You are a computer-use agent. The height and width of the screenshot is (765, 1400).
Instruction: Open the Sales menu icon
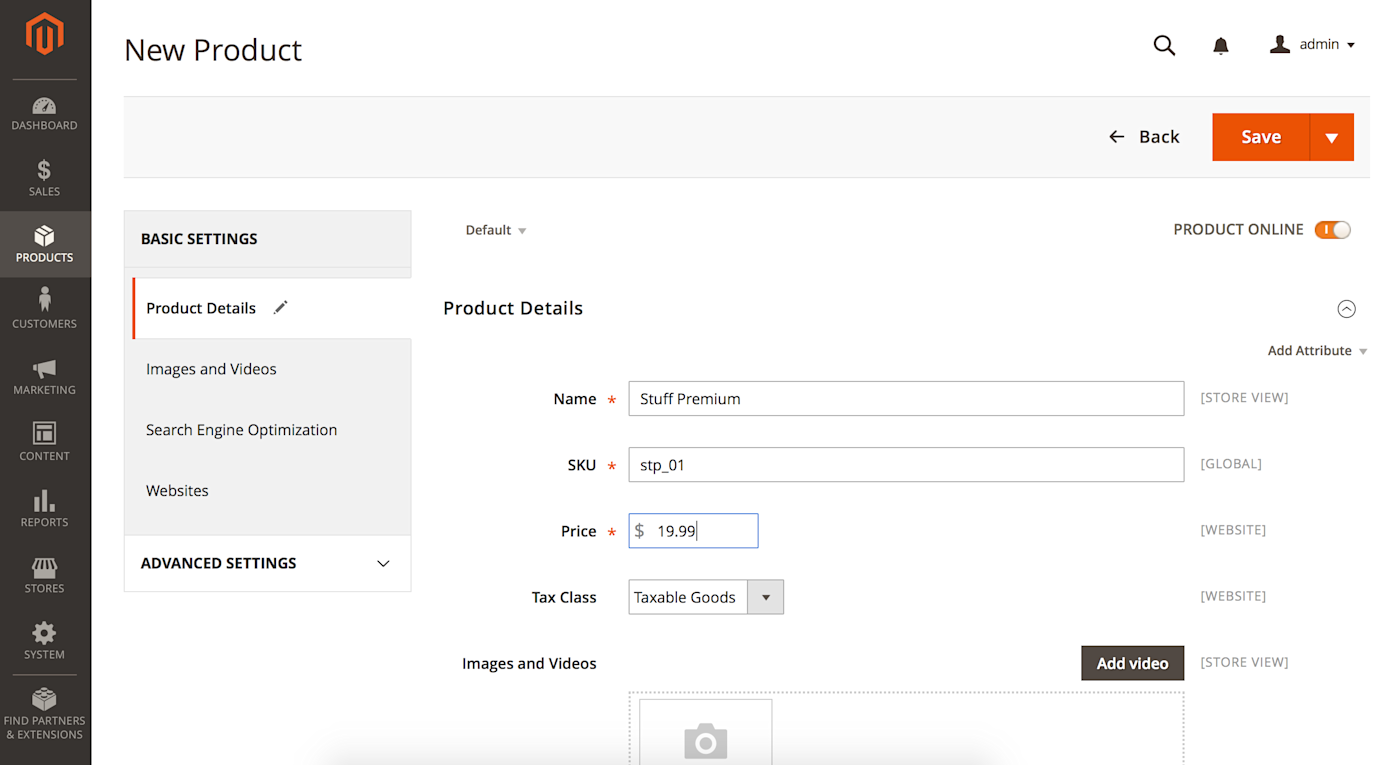[x=44, y=179]
